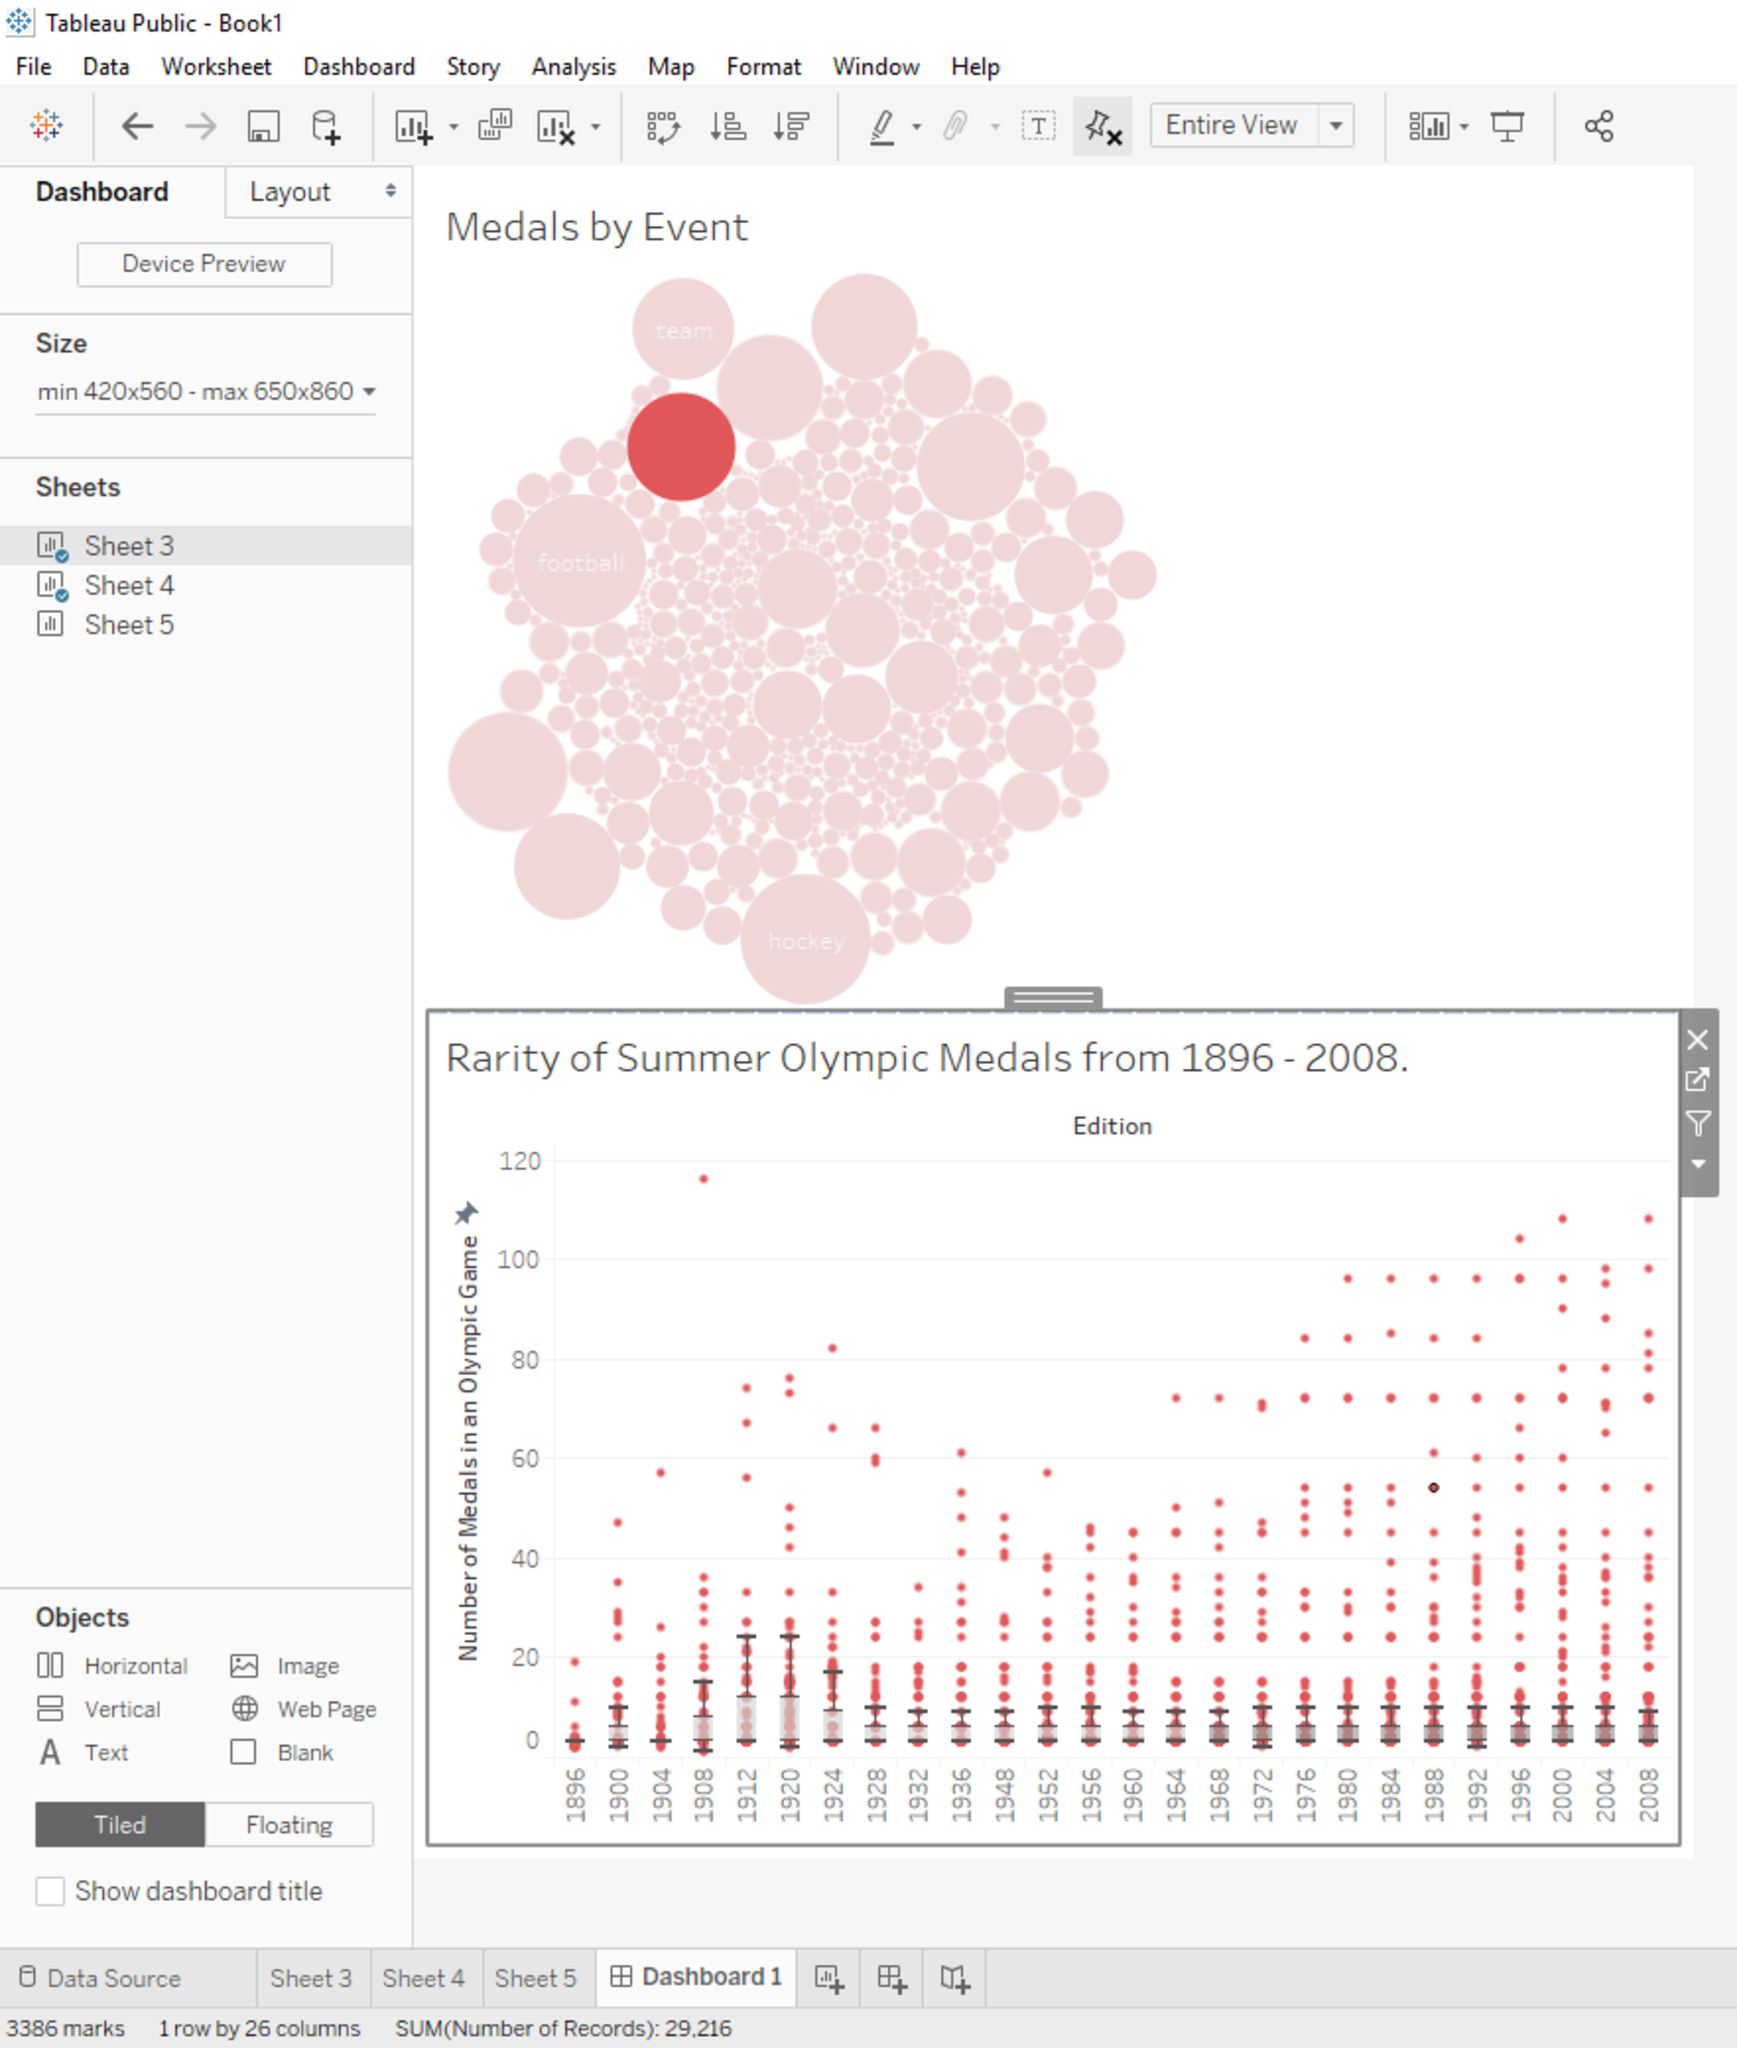Select Tiled layout mode

click(120, 1825)
